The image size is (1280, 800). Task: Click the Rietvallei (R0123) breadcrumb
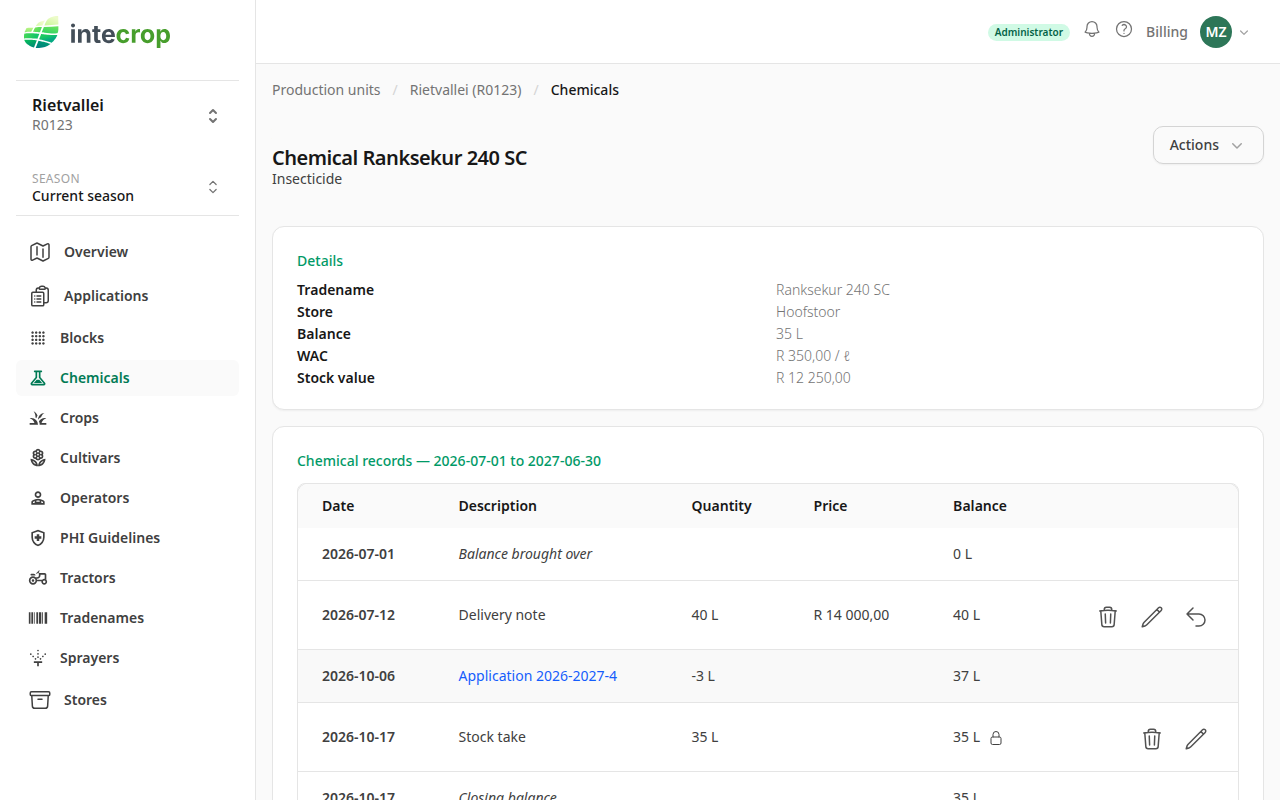click(x=466, y=90)
